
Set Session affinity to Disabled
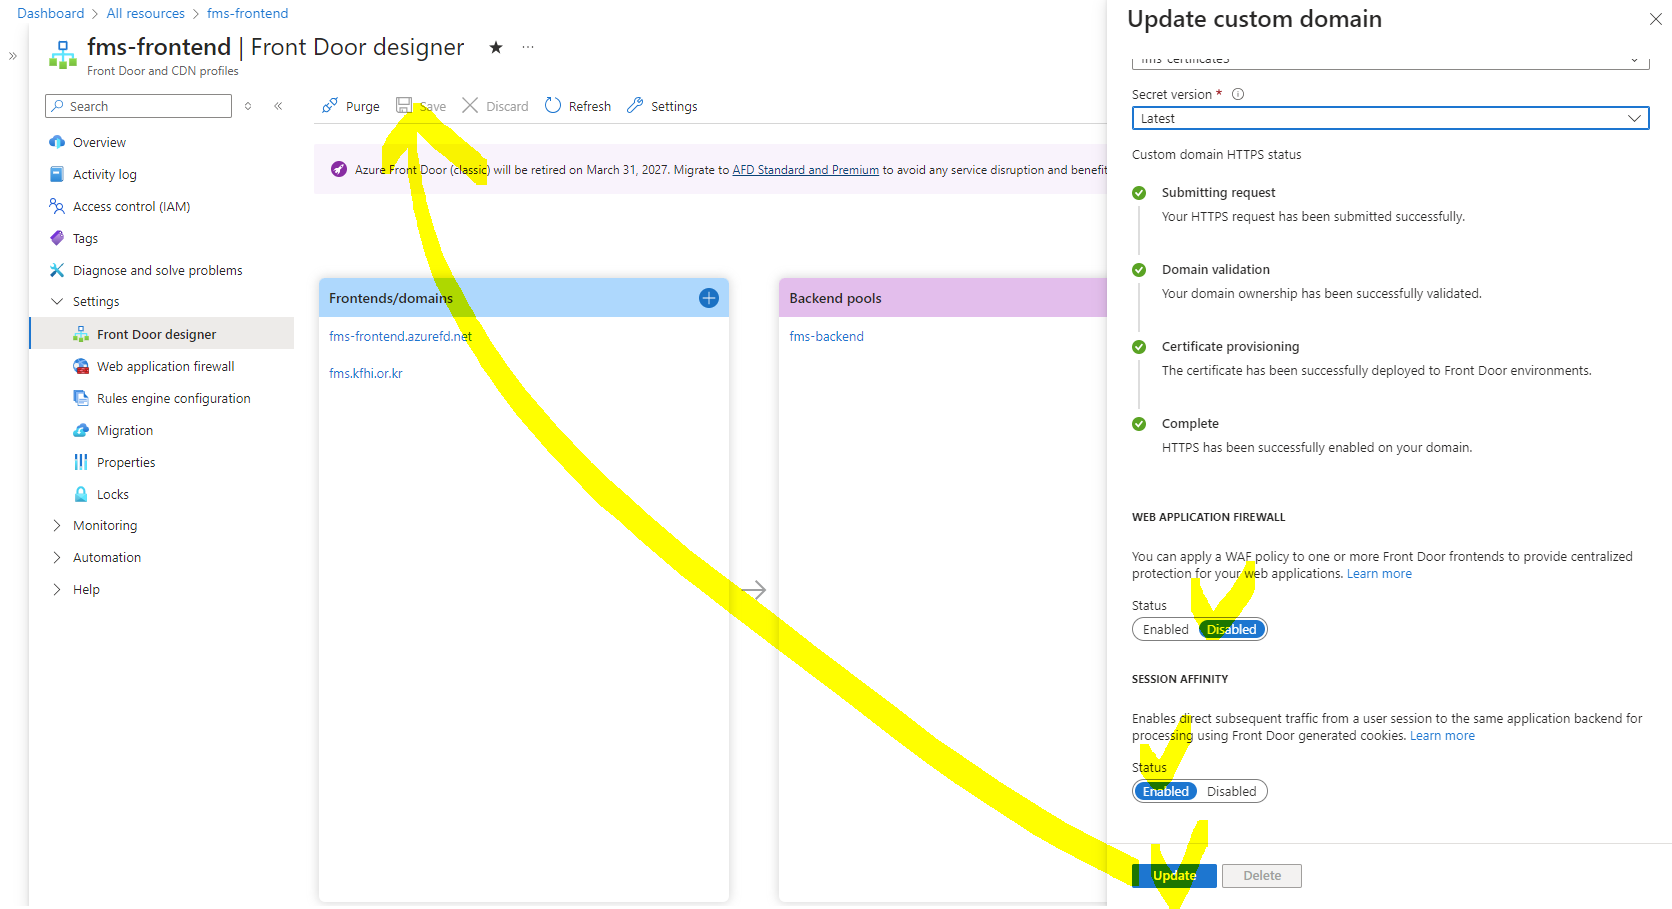pos(1232,792)
